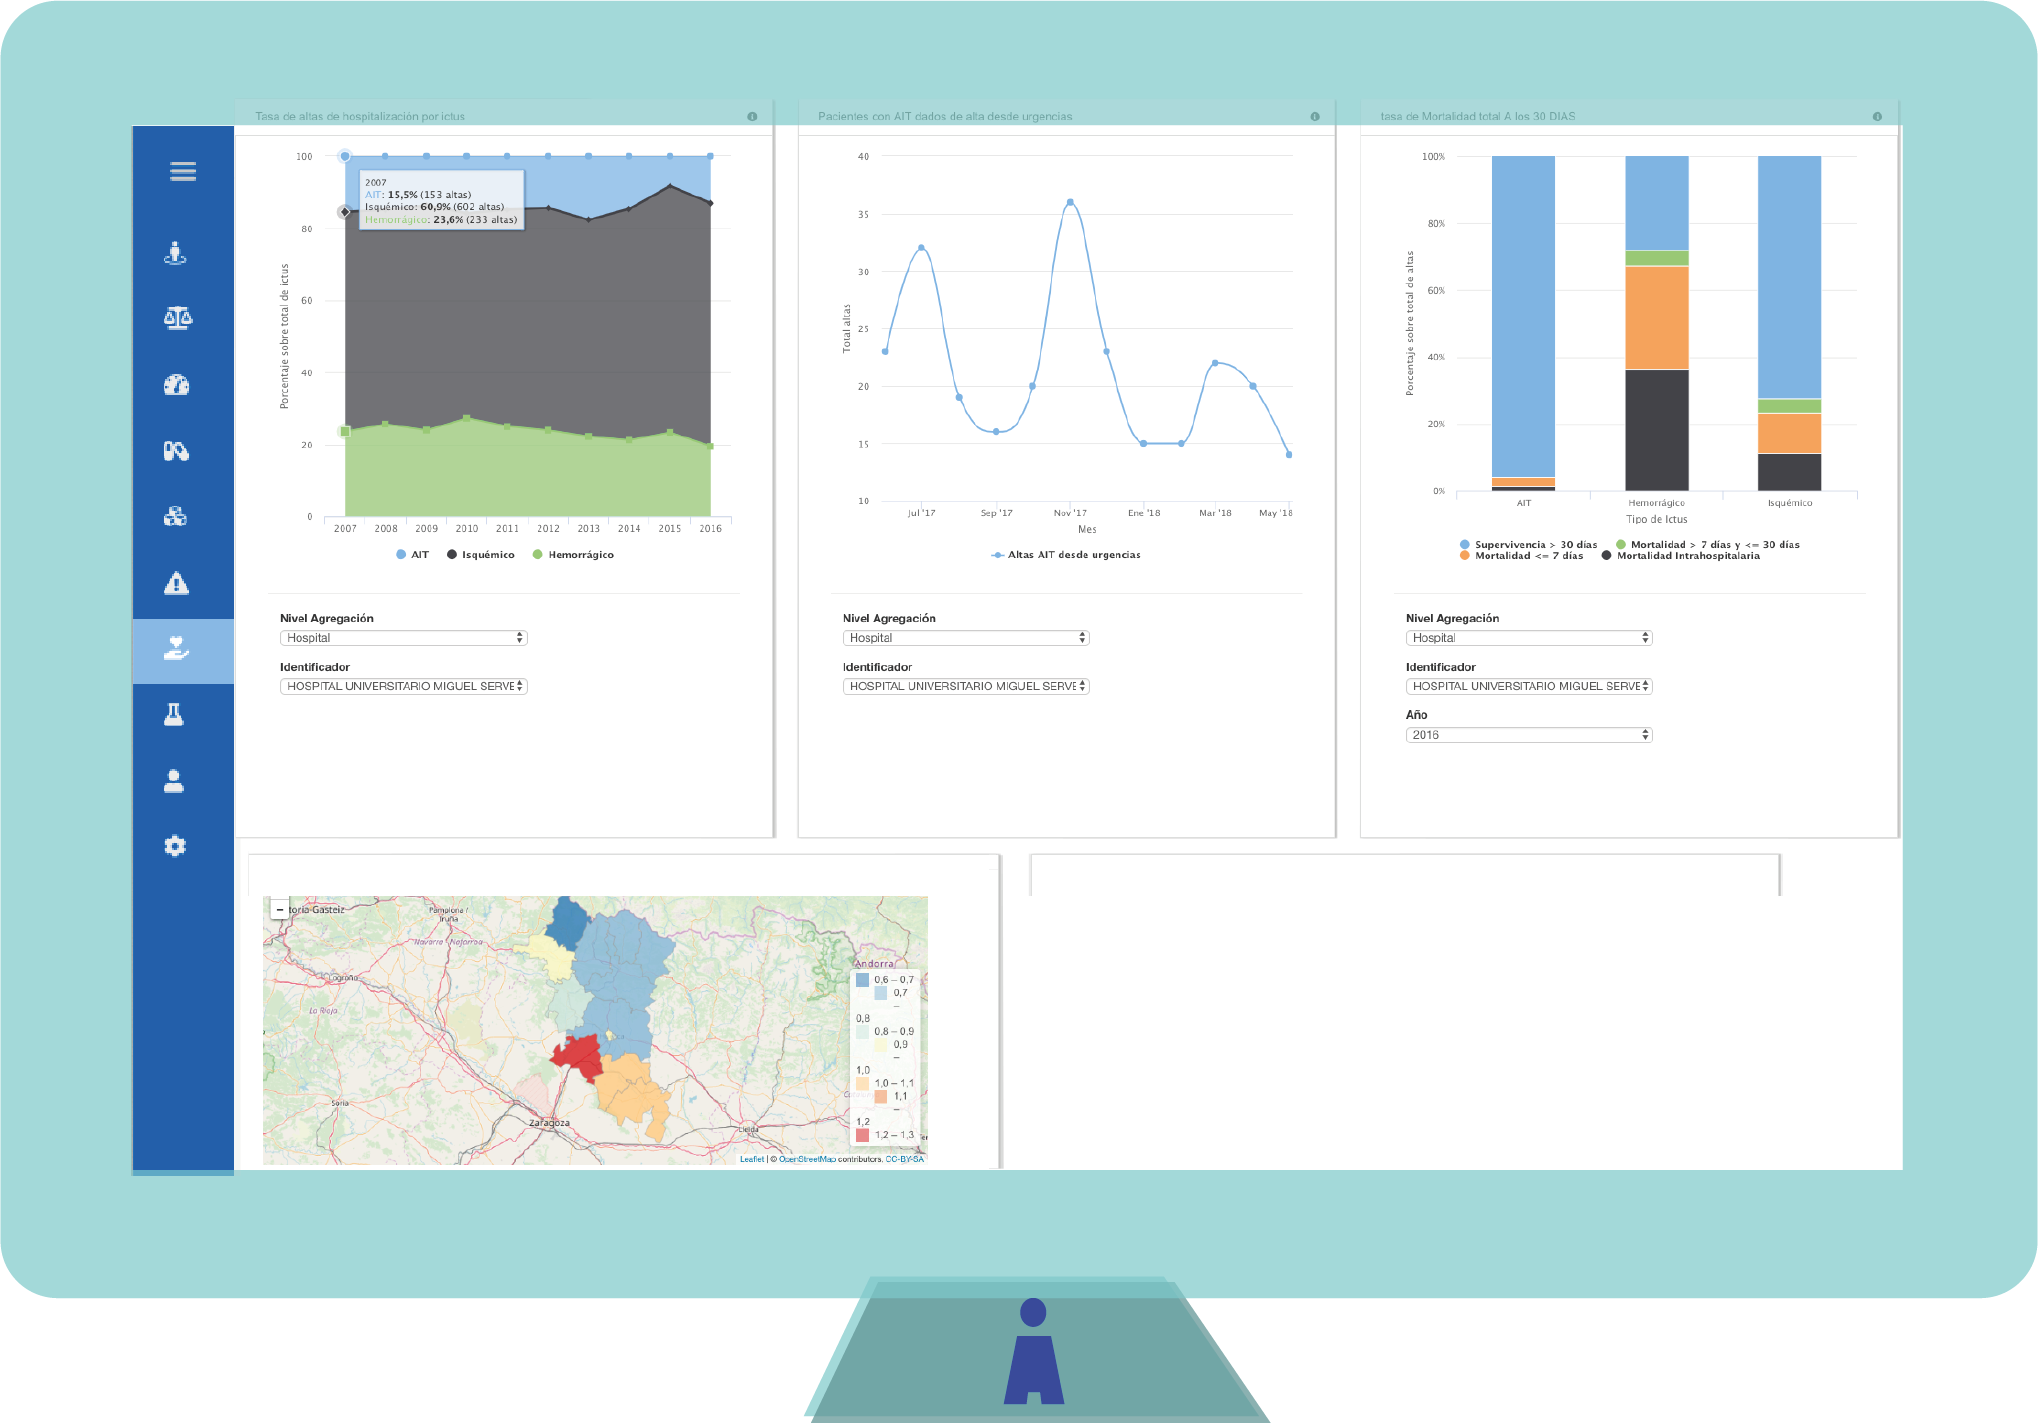Expand Nivel Agregación dropdown under ictus chart
The image size is (2038, 1423).
403,638
